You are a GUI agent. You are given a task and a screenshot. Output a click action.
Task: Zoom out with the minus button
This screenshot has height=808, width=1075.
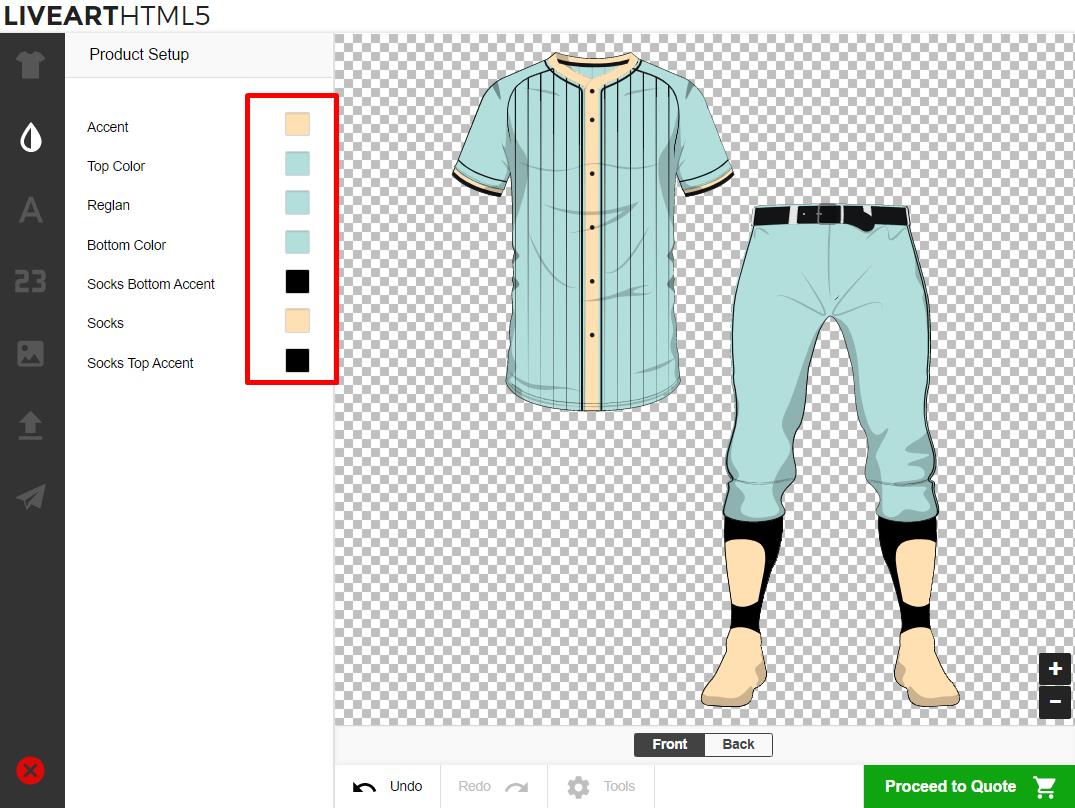point(1055,702)
